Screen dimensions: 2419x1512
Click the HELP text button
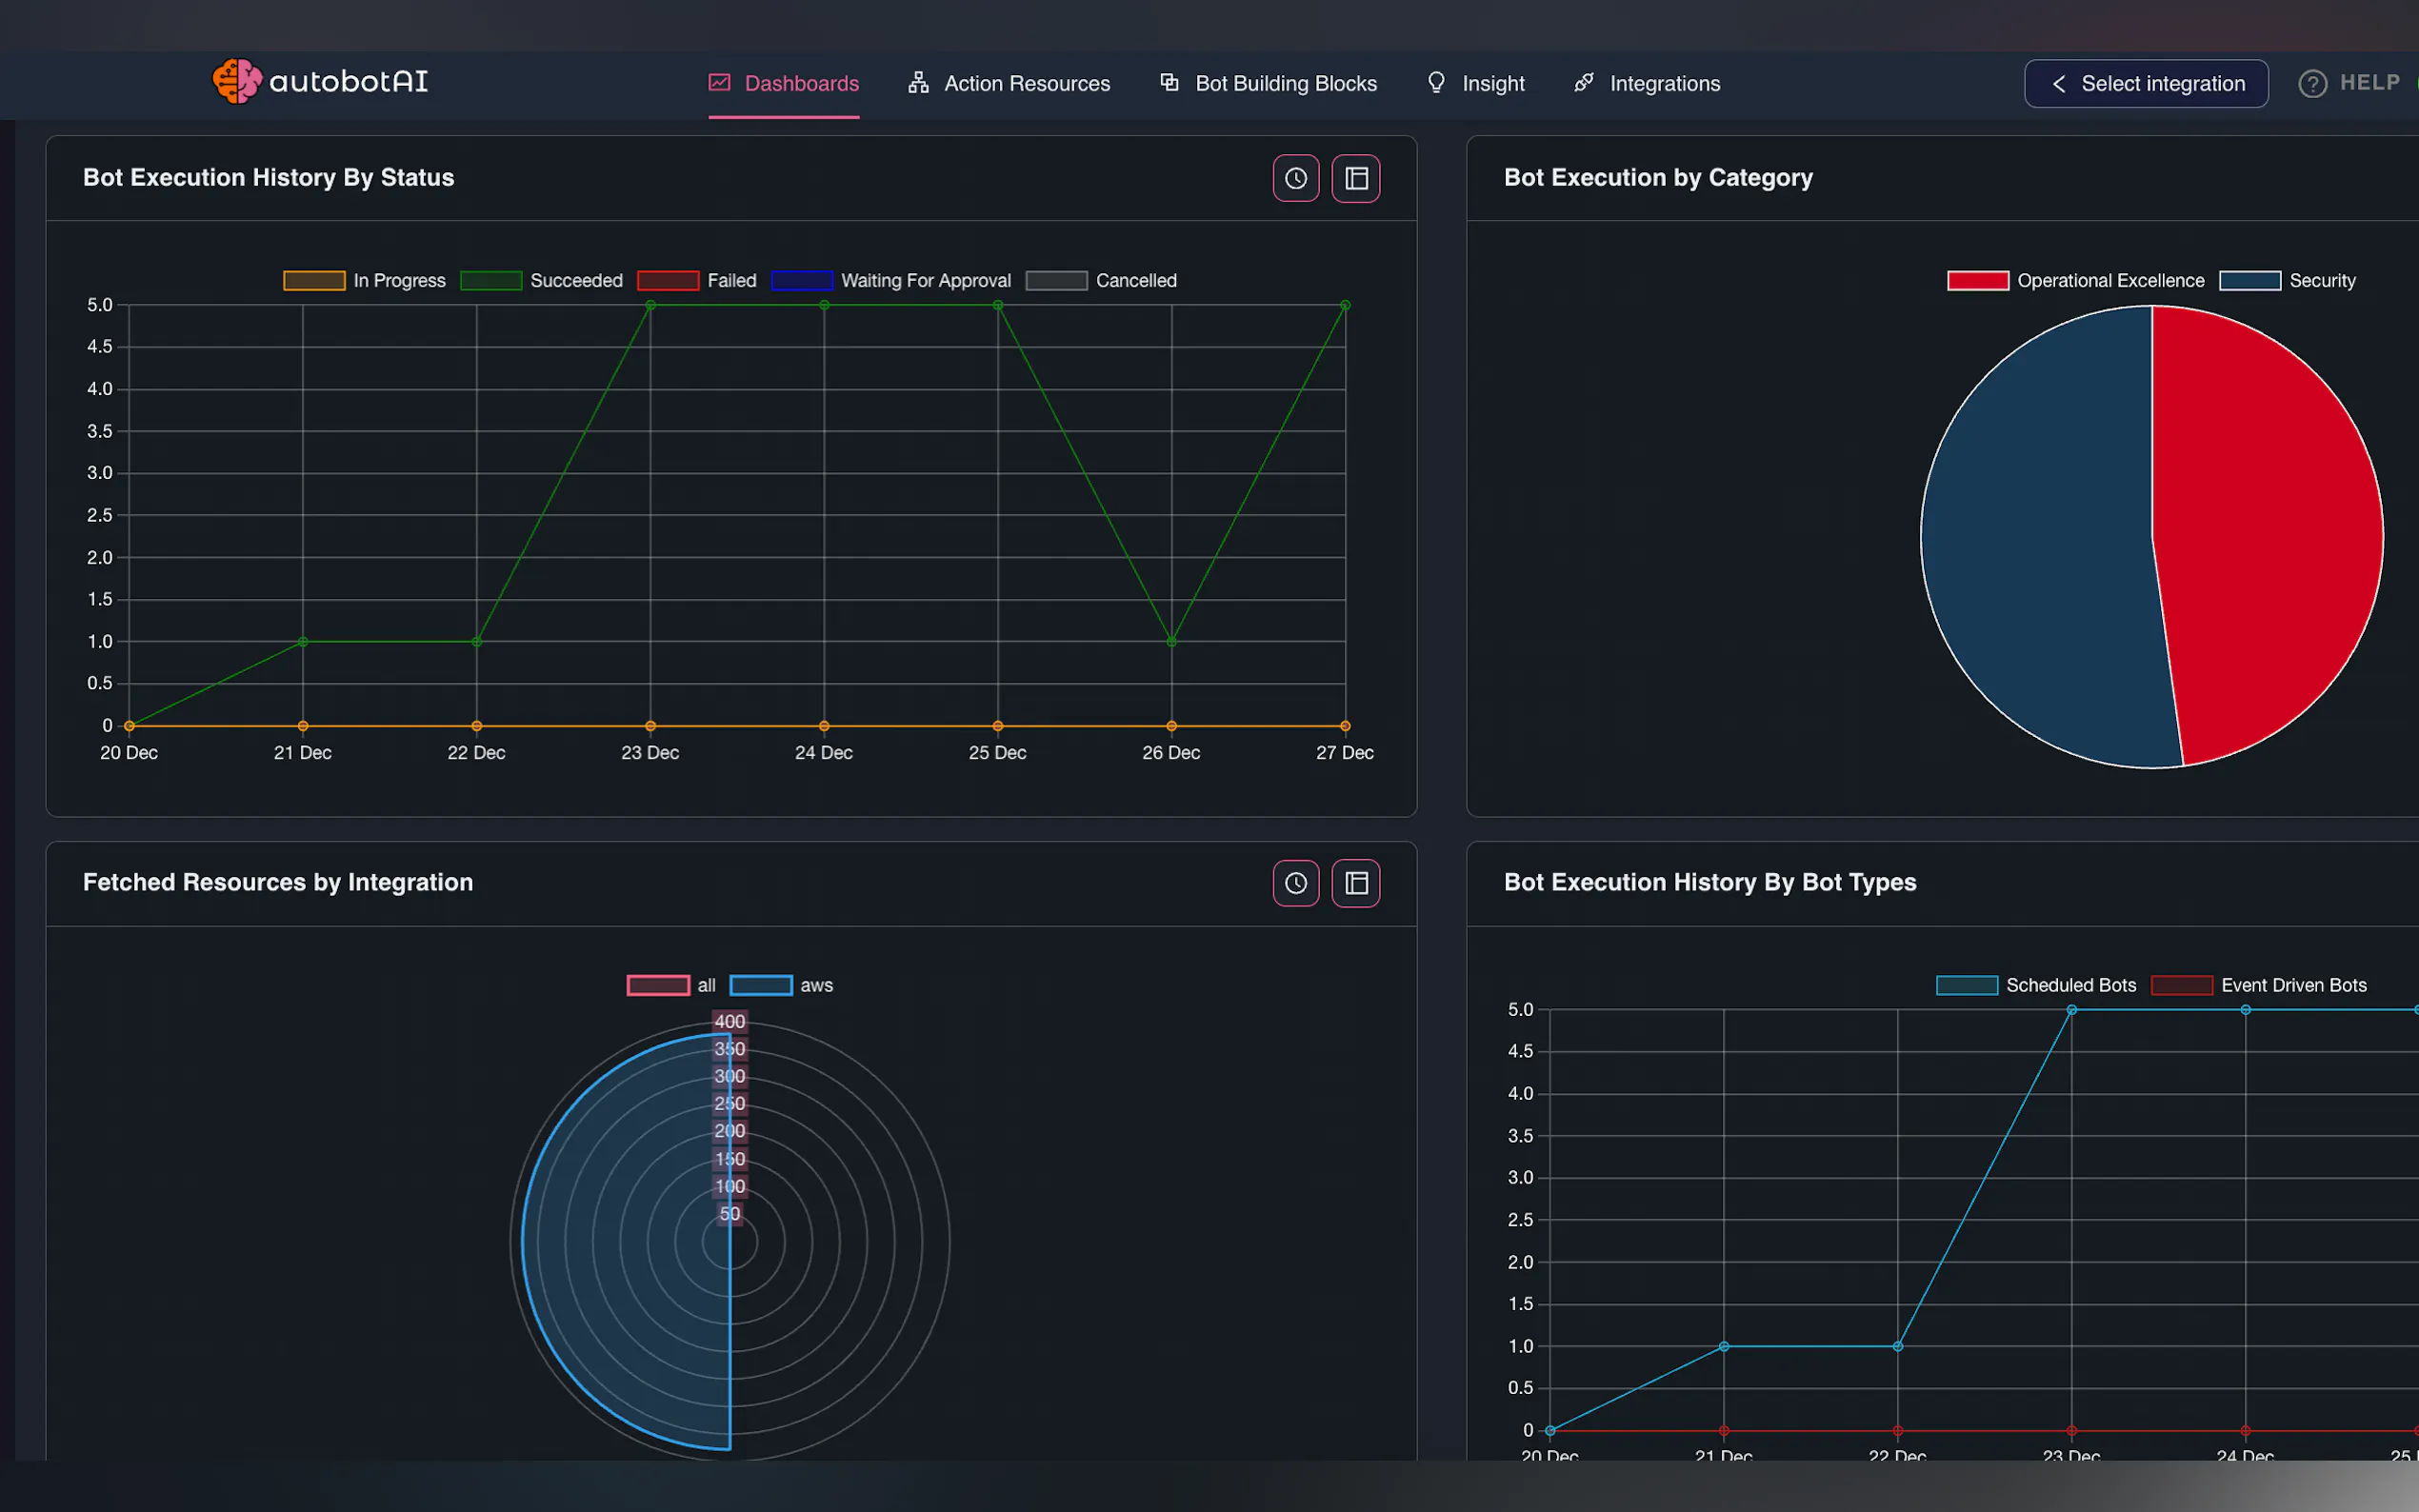[2369, 83]
